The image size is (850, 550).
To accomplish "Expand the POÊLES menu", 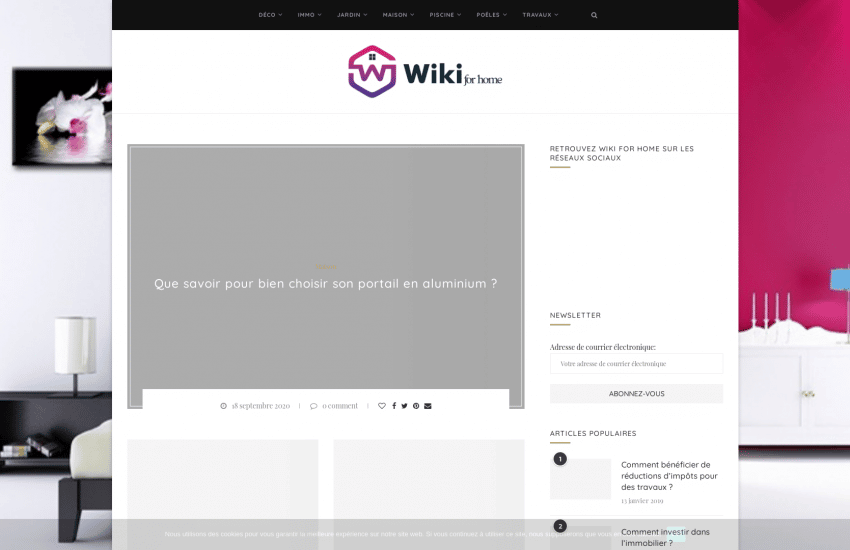I will tap(492, 15).
